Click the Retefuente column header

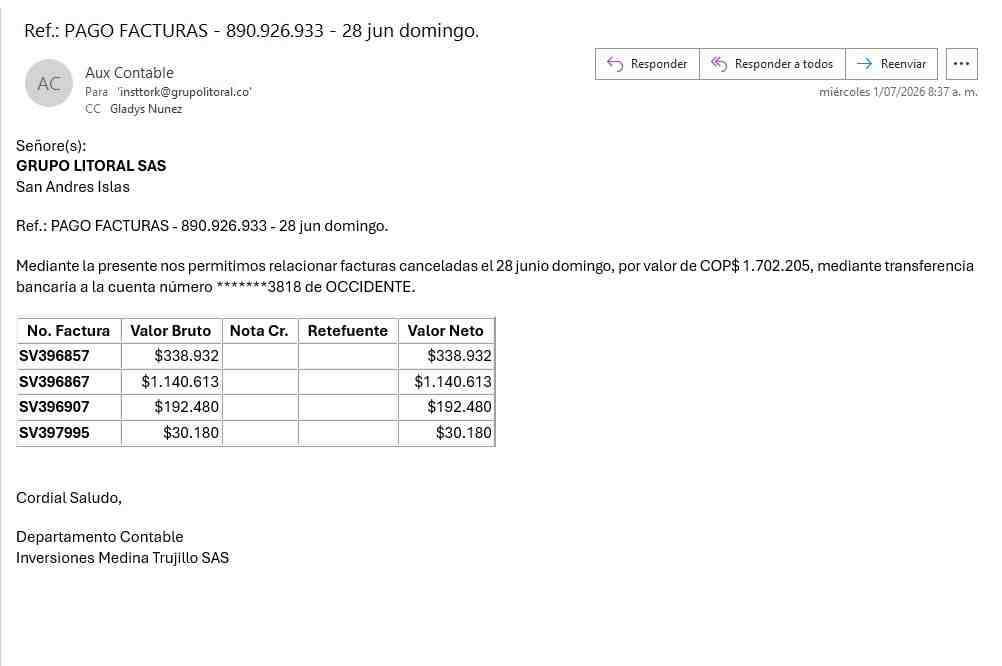coord(348,331)
